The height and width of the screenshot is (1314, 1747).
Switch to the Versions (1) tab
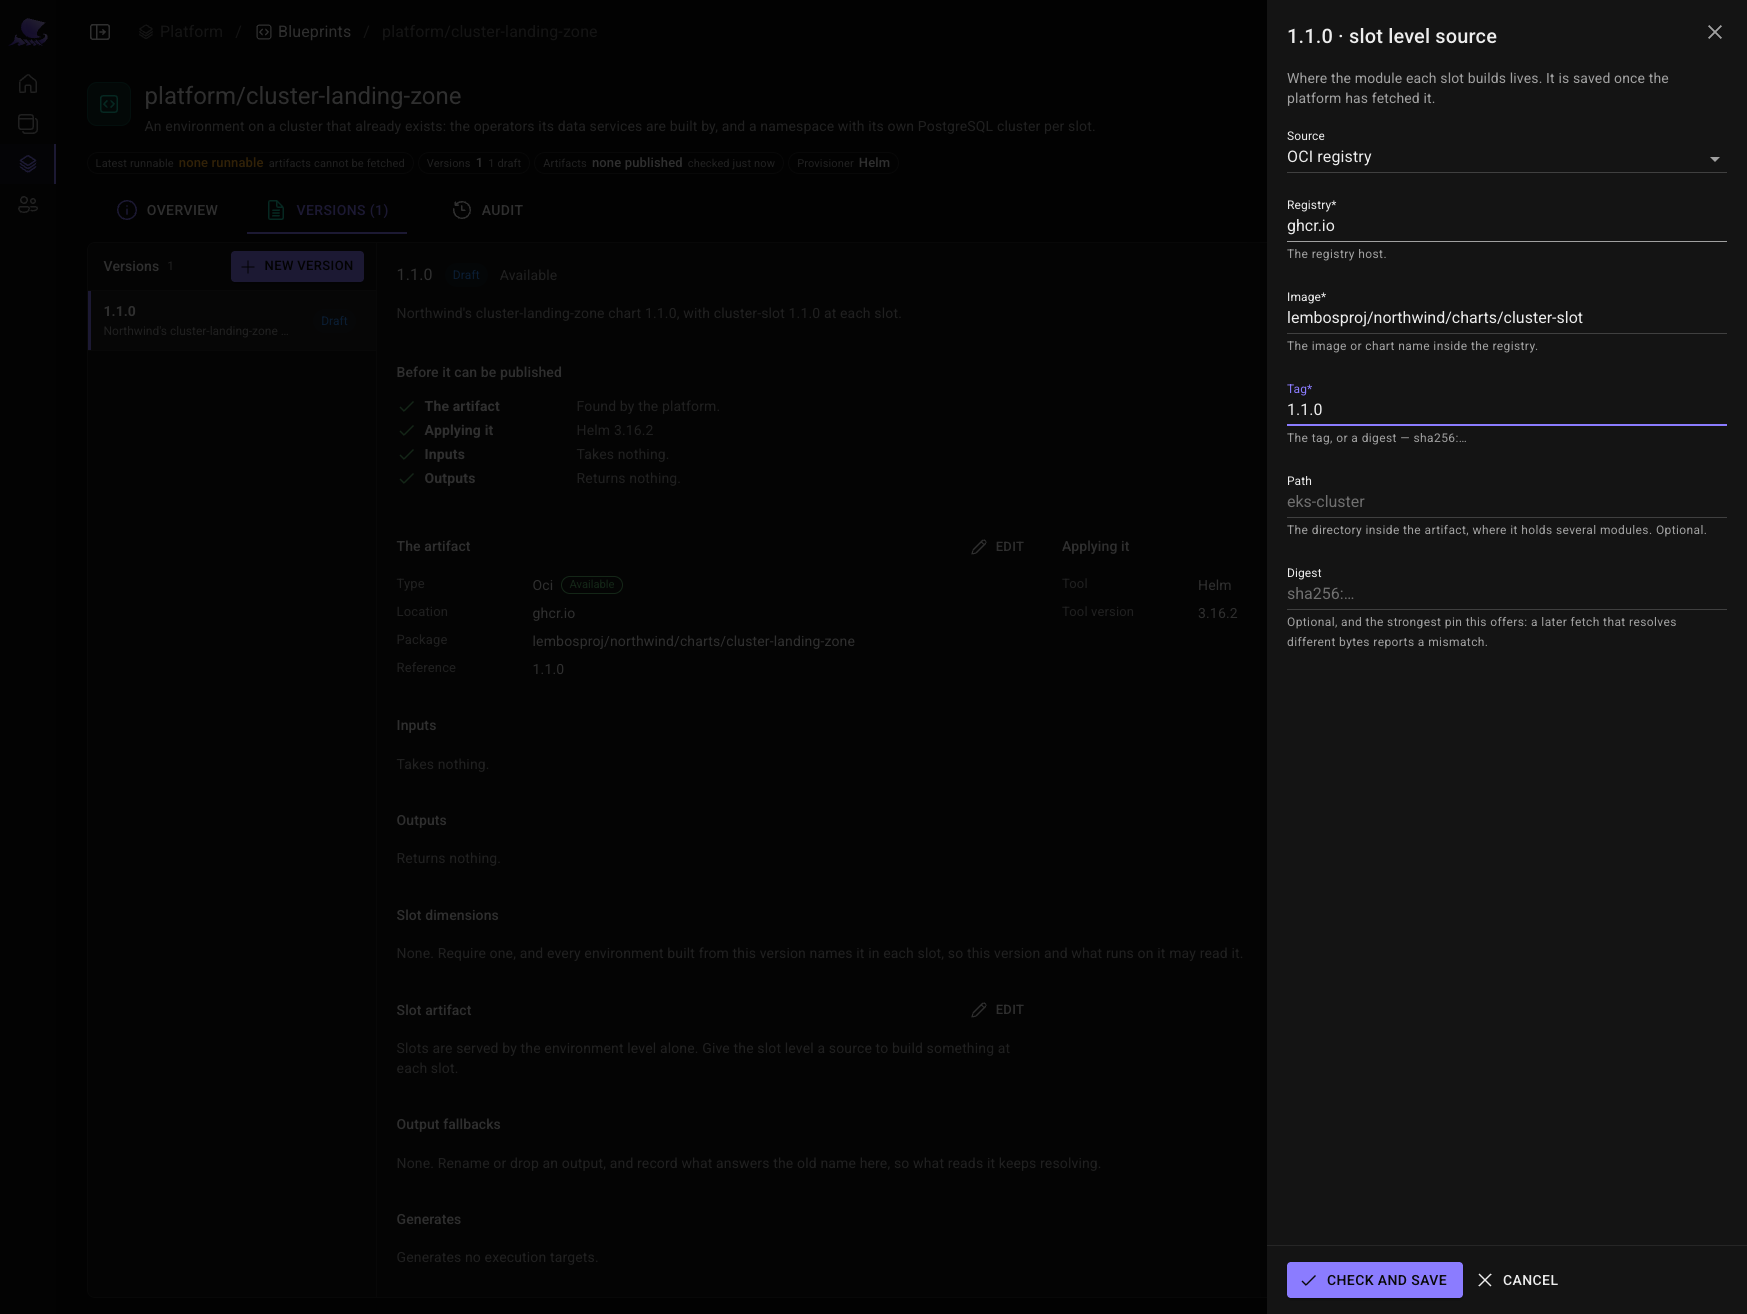click(327, 210)
